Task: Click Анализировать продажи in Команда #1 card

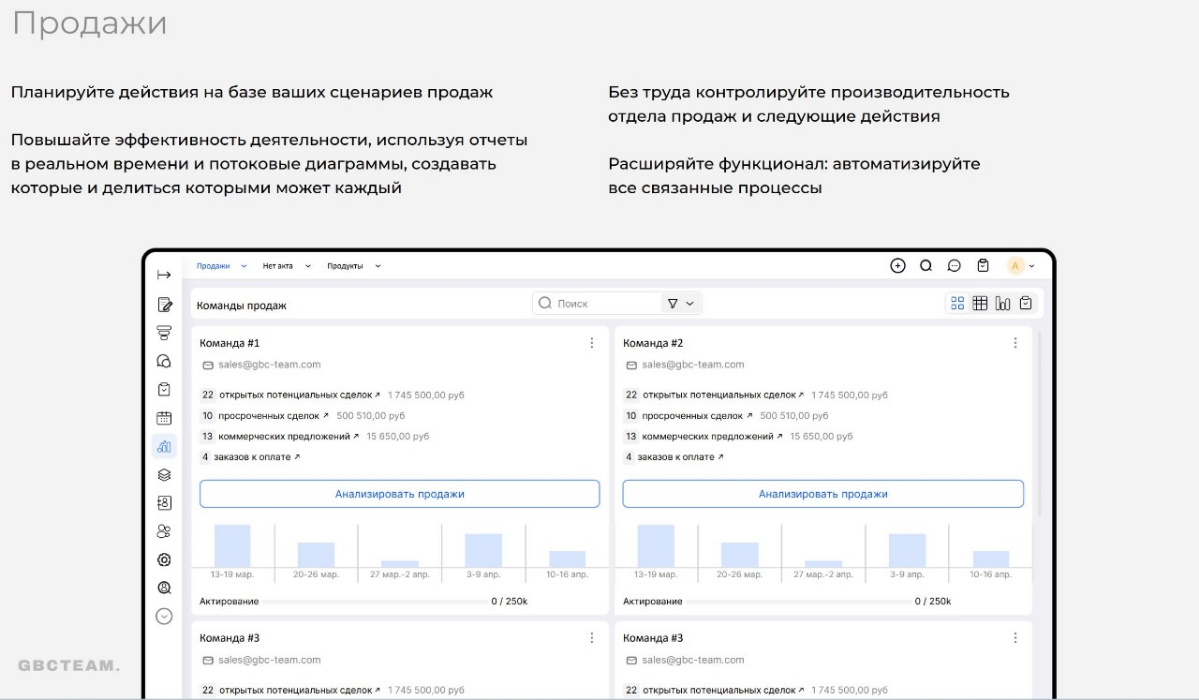Action: tap(400, 494)
